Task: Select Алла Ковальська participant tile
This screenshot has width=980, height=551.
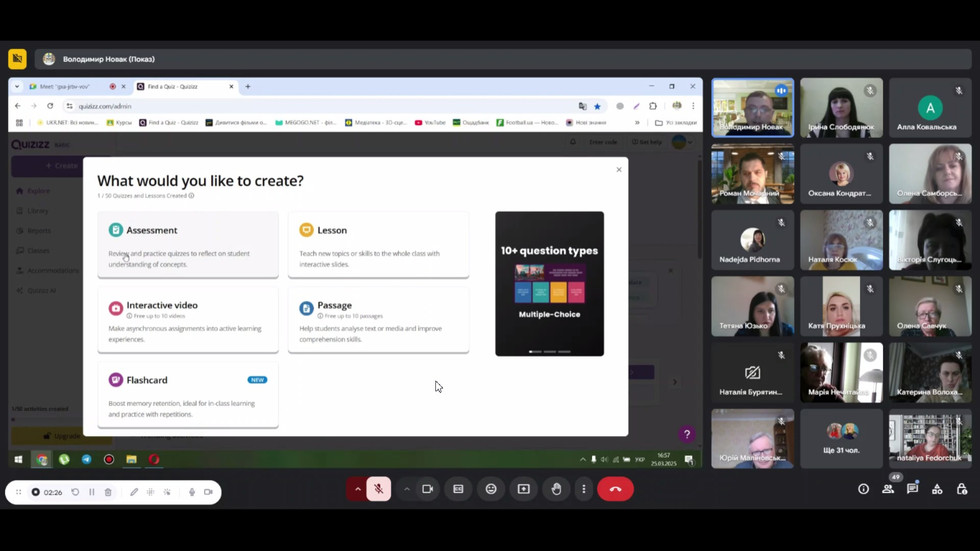Action: (x=930, y=107)
